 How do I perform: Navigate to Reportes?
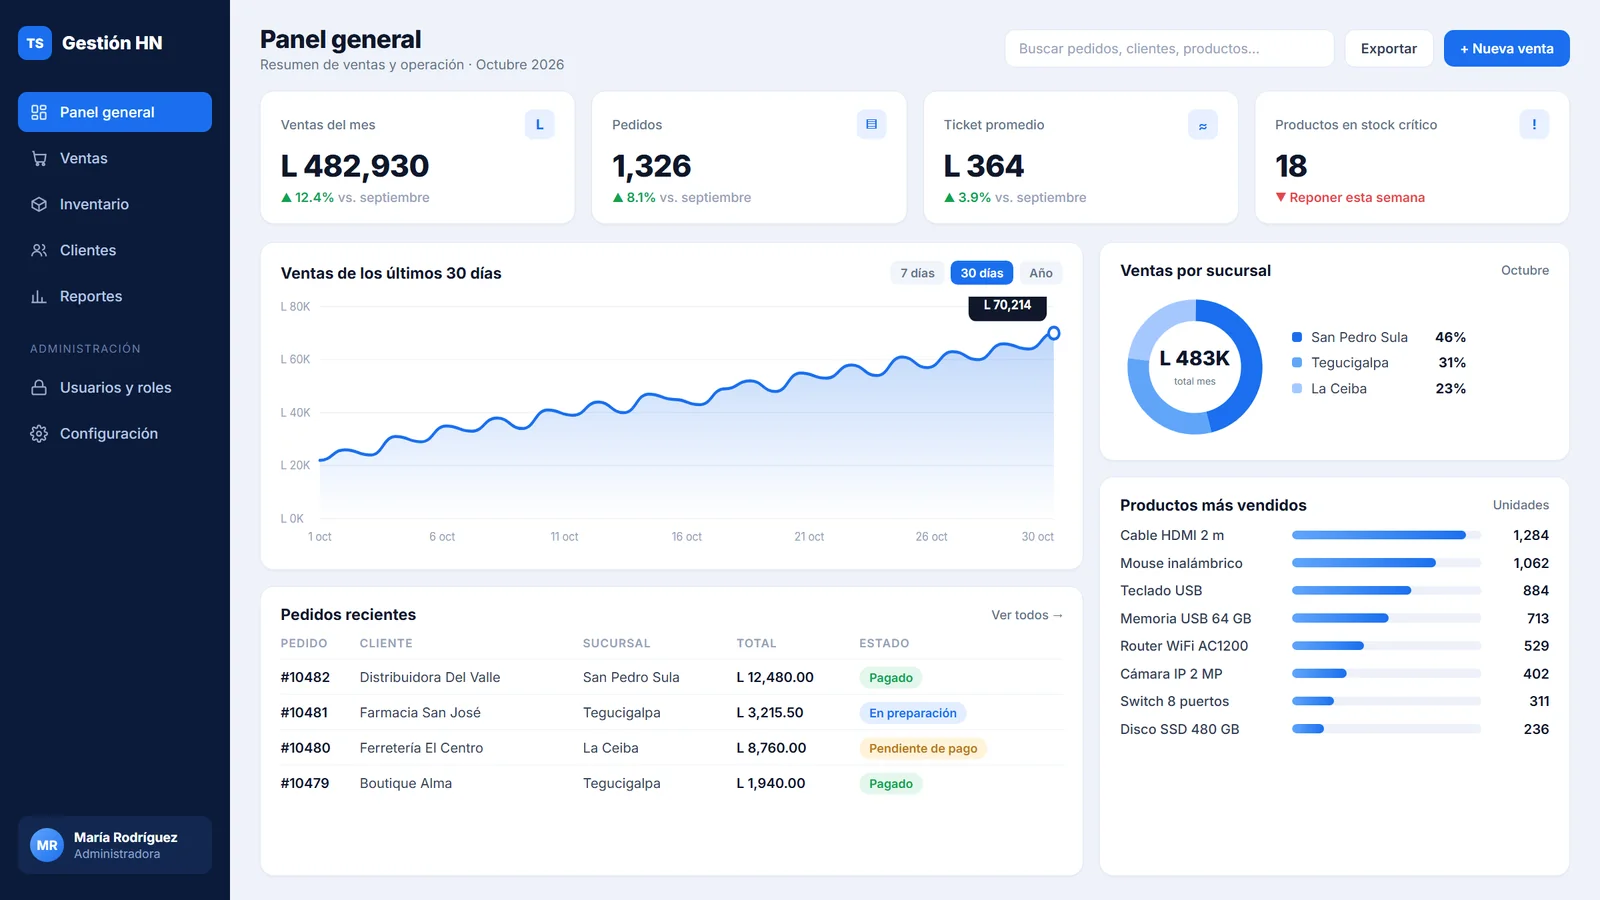click(x=115, y=296)
